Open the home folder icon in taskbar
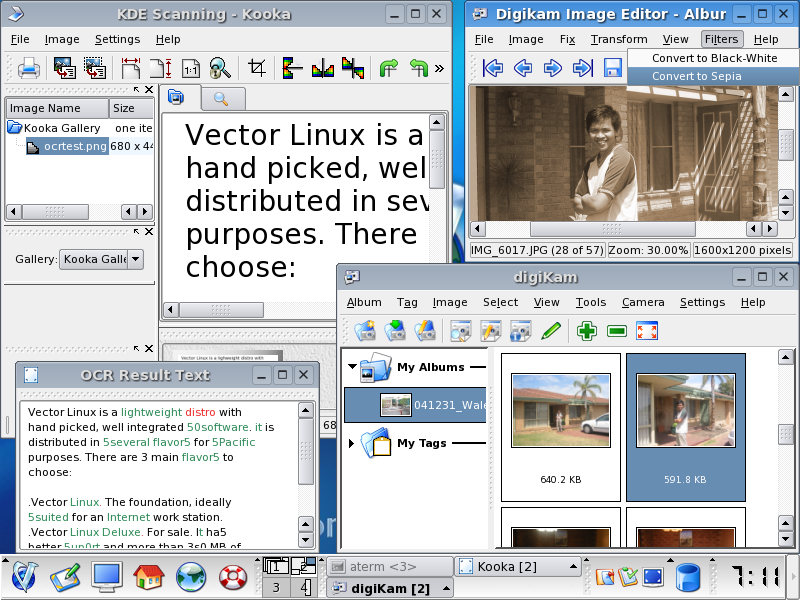The width and height of the screenshot is (800, 600). coord(148,577)
